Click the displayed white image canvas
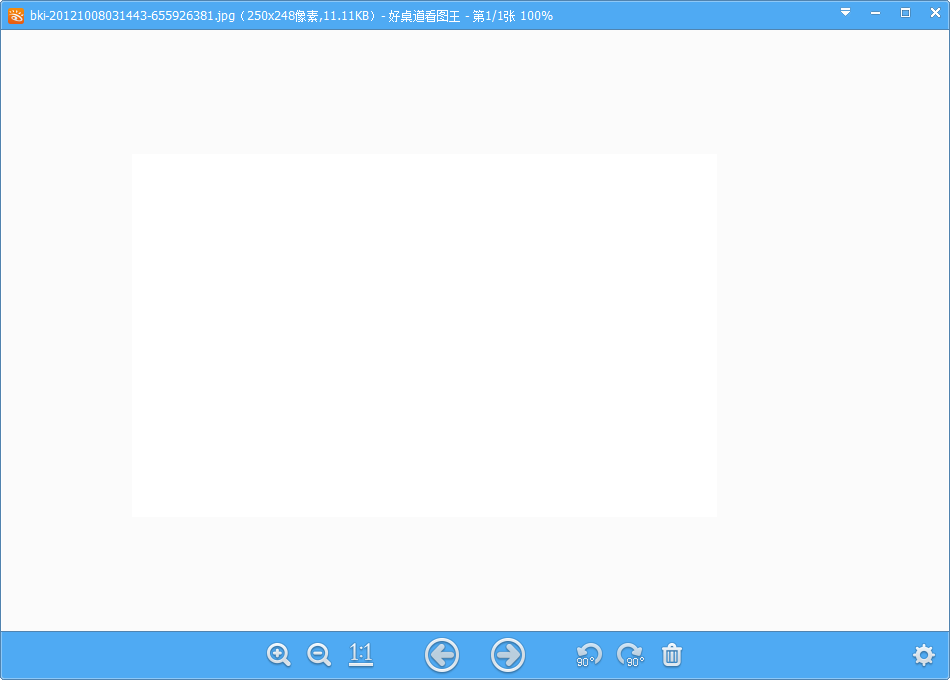Image resolution: width=950 pixels, height=680 pixels. [x=424, y=335]
